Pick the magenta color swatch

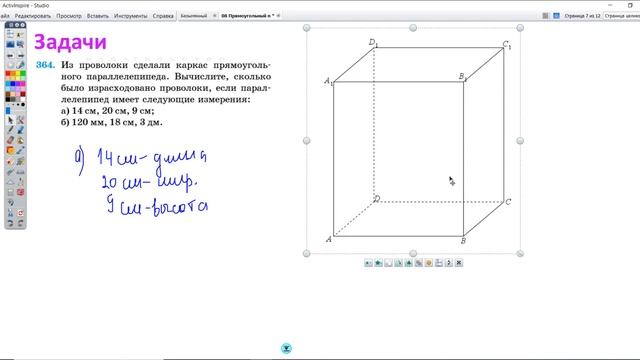(x=22, y=84)
